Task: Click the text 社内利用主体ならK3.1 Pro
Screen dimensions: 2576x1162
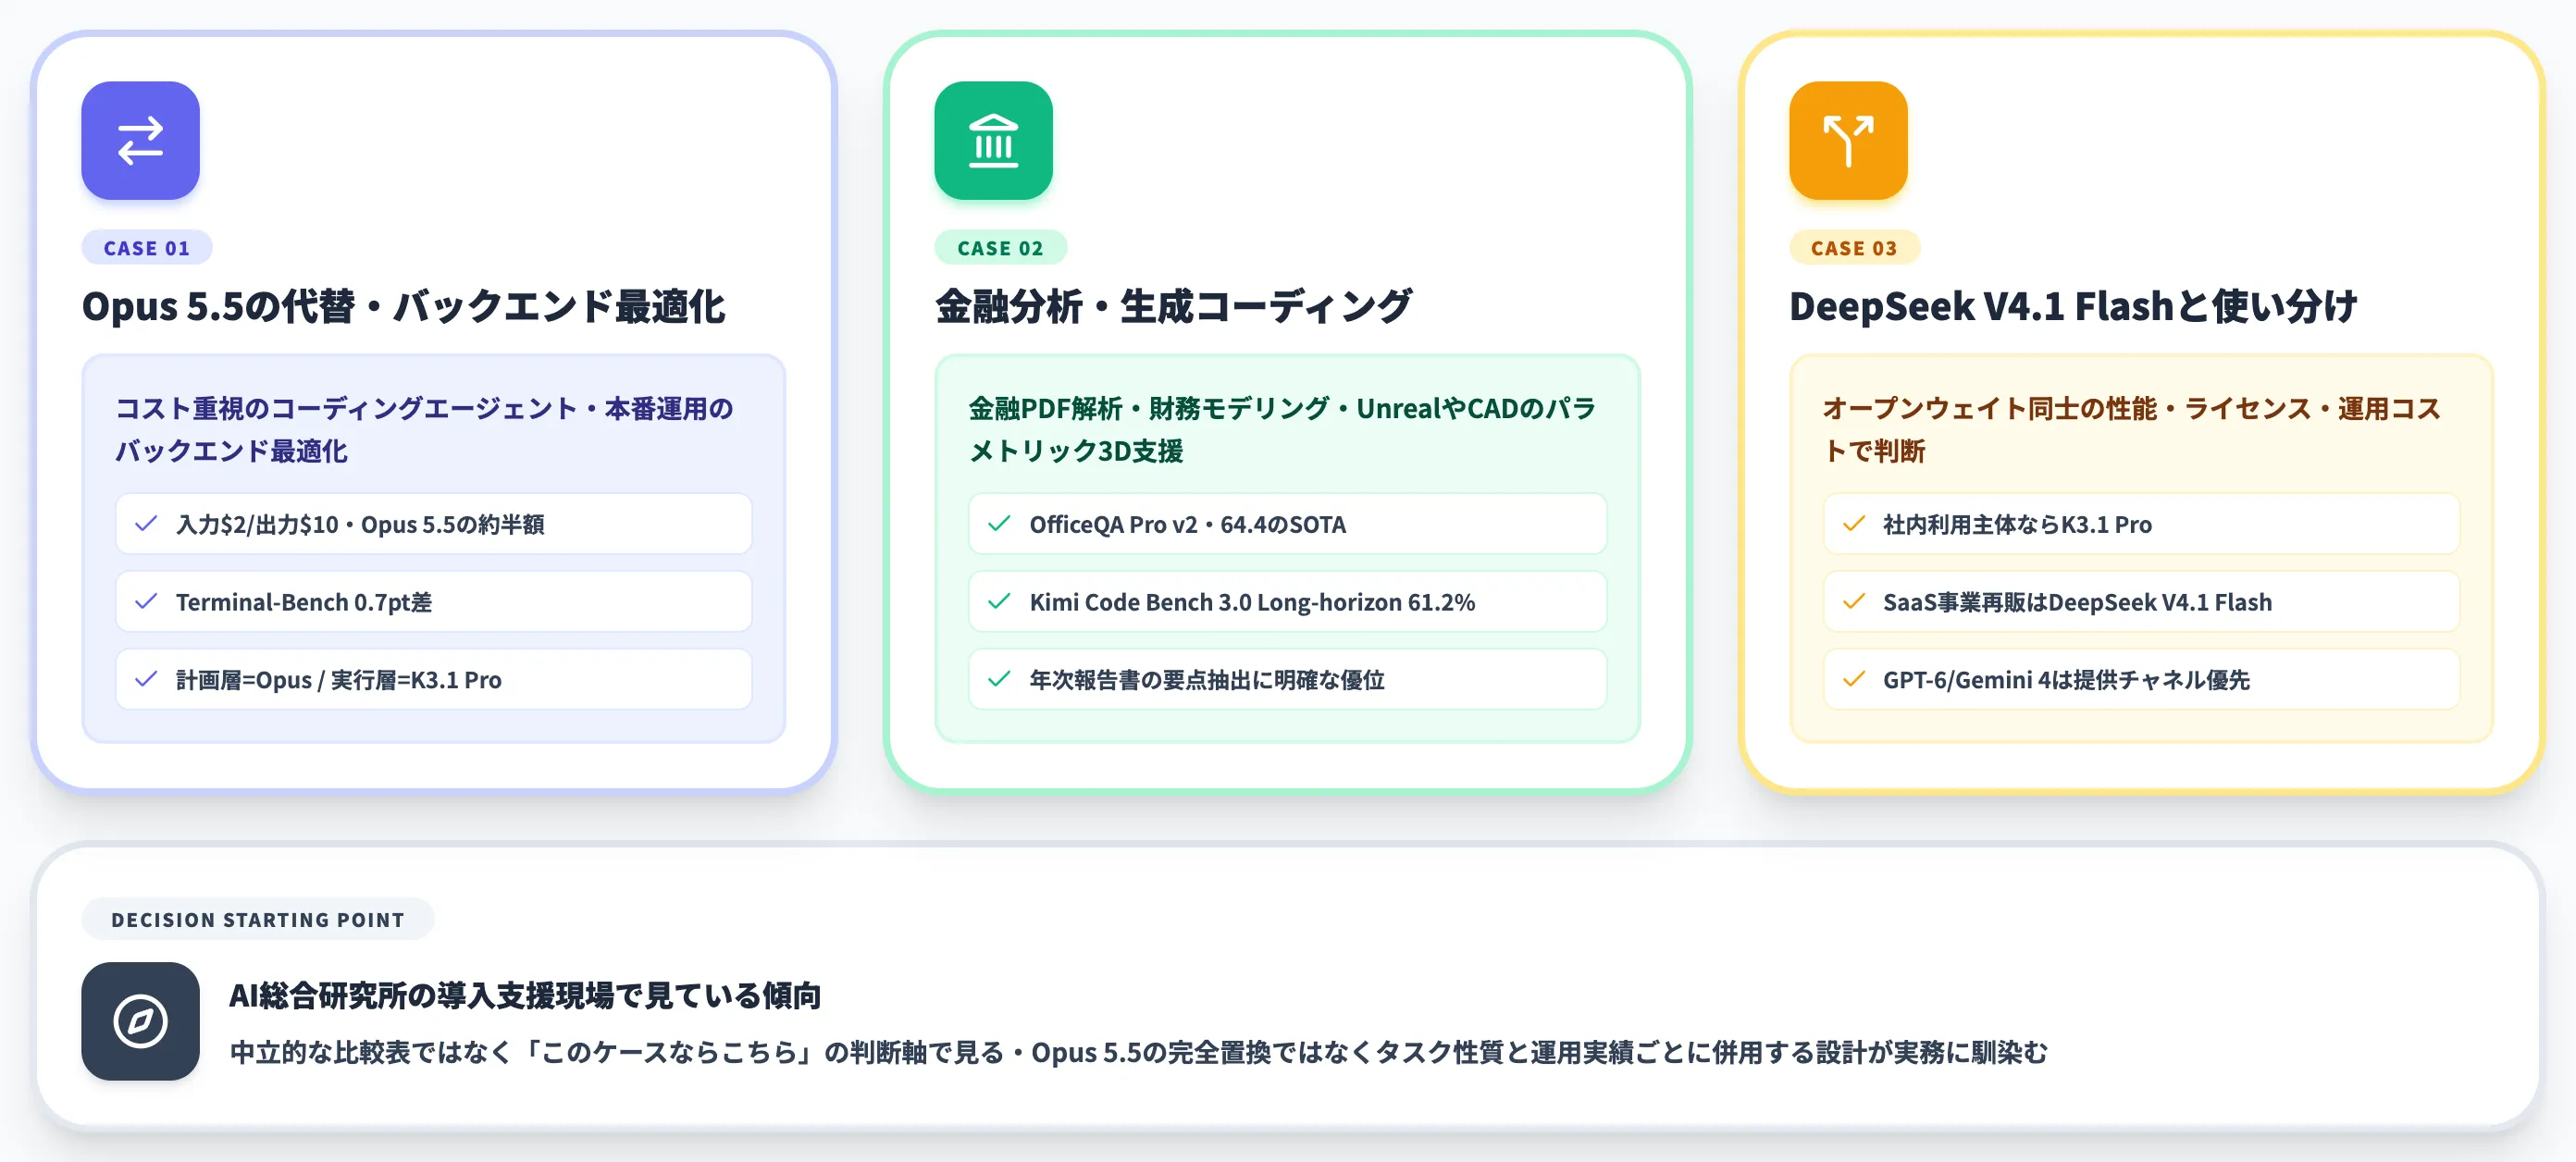Action: click(2017, 524)
